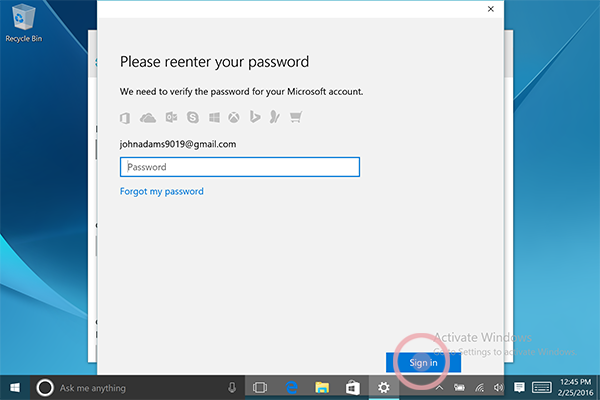Click the Cortana circle icon
This screenshot has width=600, height=400.
45,388
